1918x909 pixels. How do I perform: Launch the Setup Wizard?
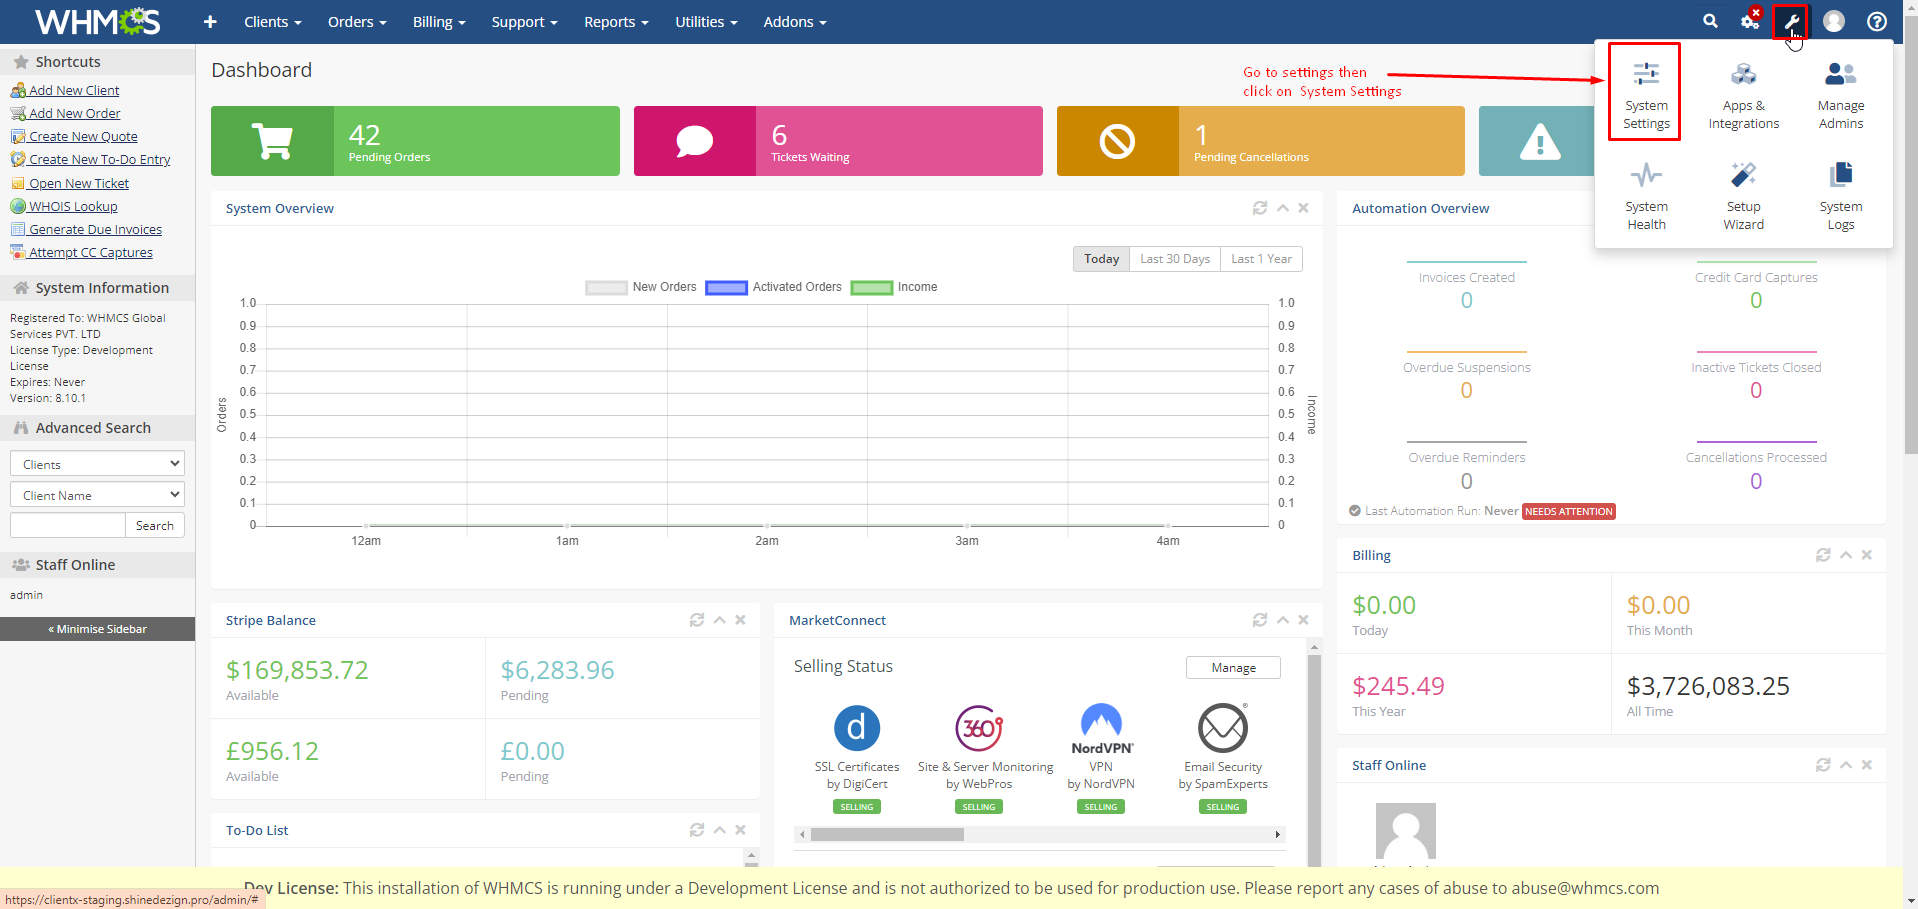[x=1743, y=196]
